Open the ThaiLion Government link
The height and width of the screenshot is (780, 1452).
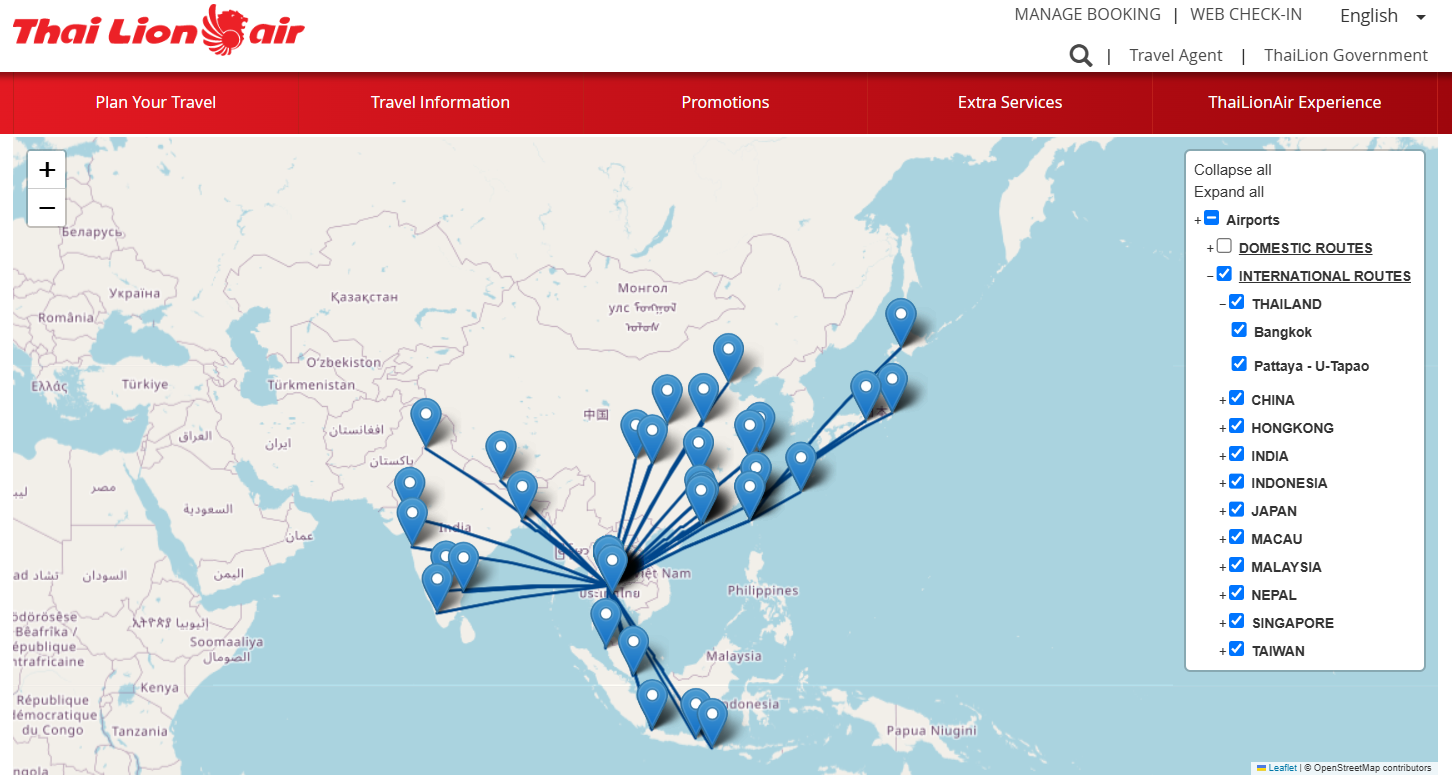click(1346, 56)
